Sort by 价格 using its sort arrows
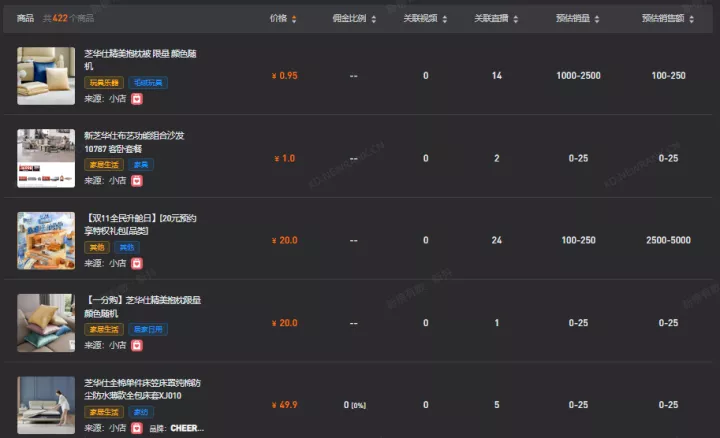This screenshot has height=438, width=720. 294,19
